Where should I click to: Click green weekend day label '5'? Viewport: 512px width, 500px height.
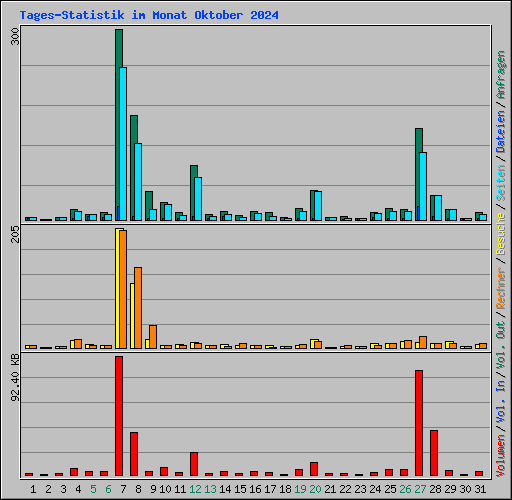(x=93, y=489)
